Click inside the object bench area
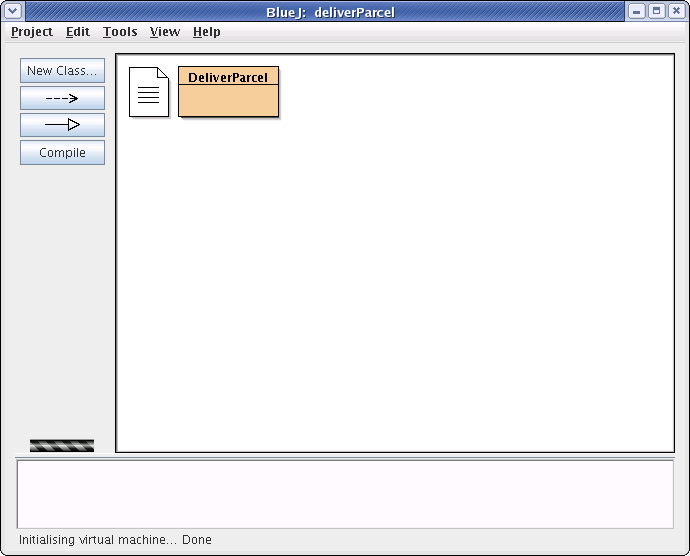The image size is (690, 556). pyautogui.click(x=345, y=494)
